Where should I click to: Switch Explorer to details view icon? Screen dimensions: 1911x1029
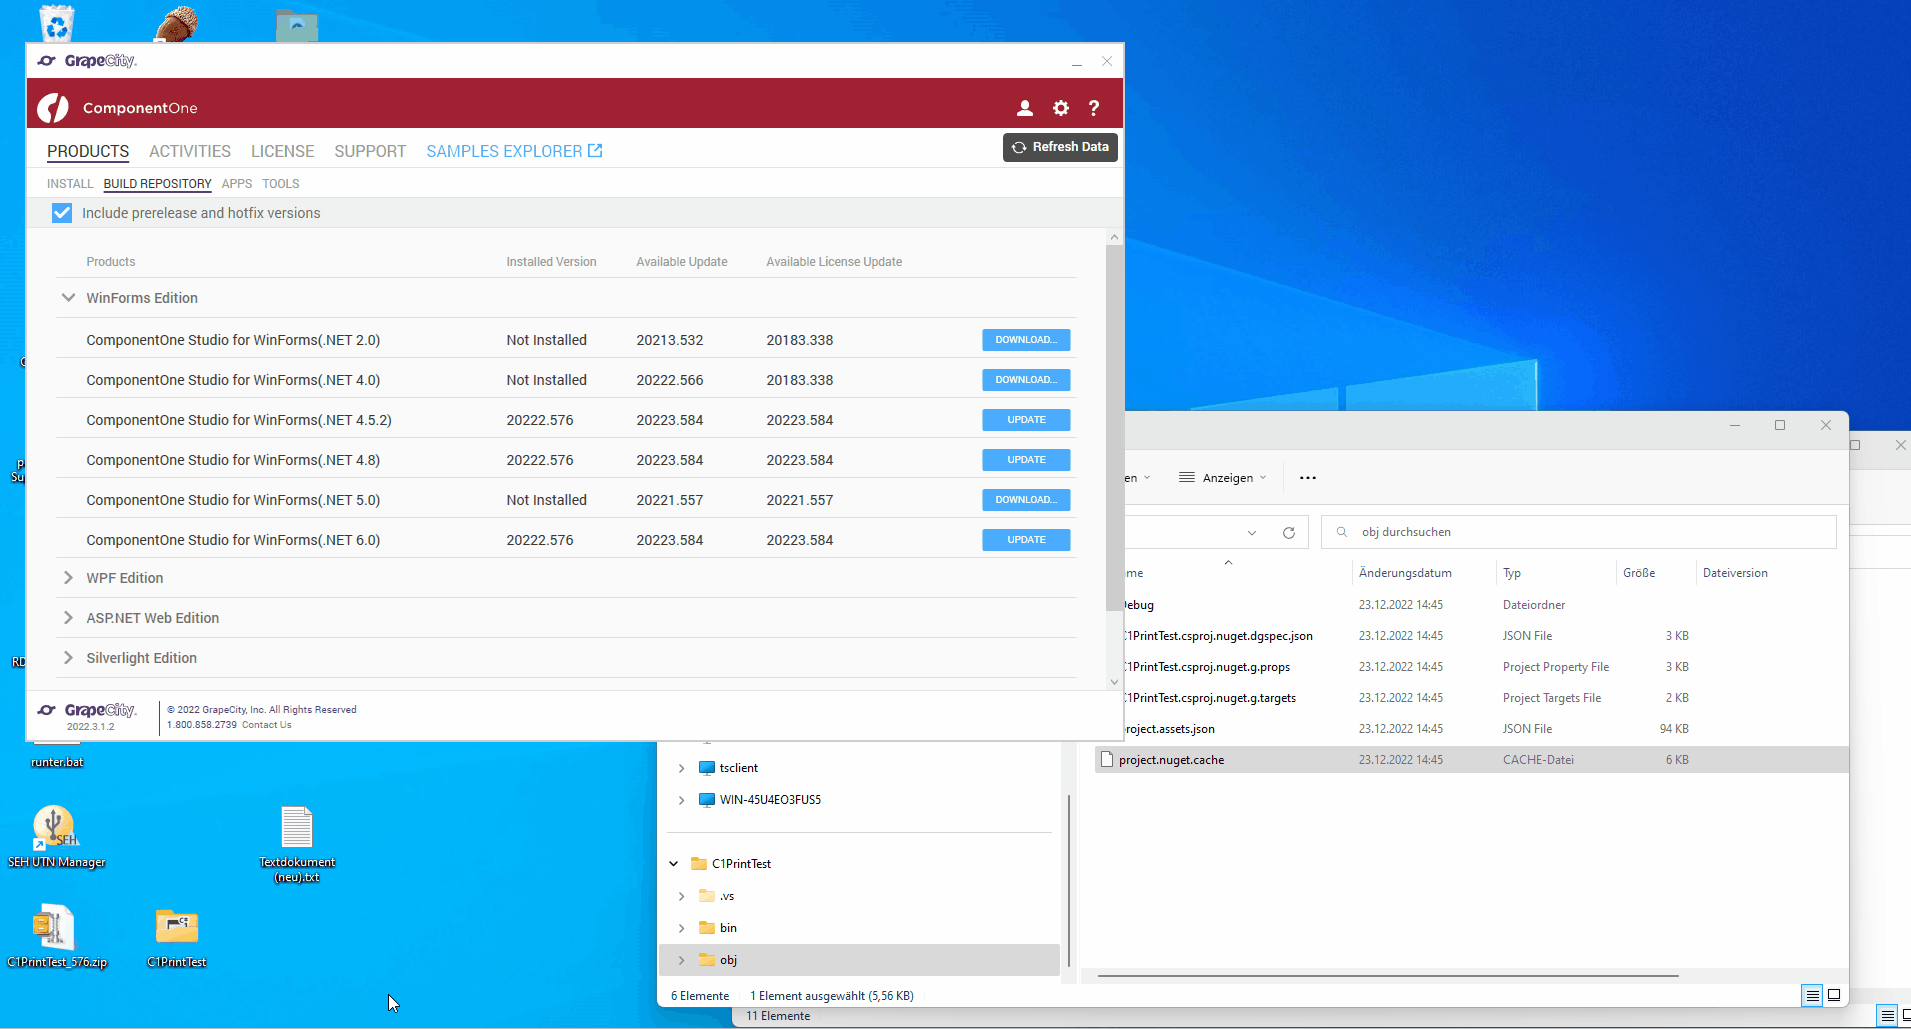(x=1812, y=995)
